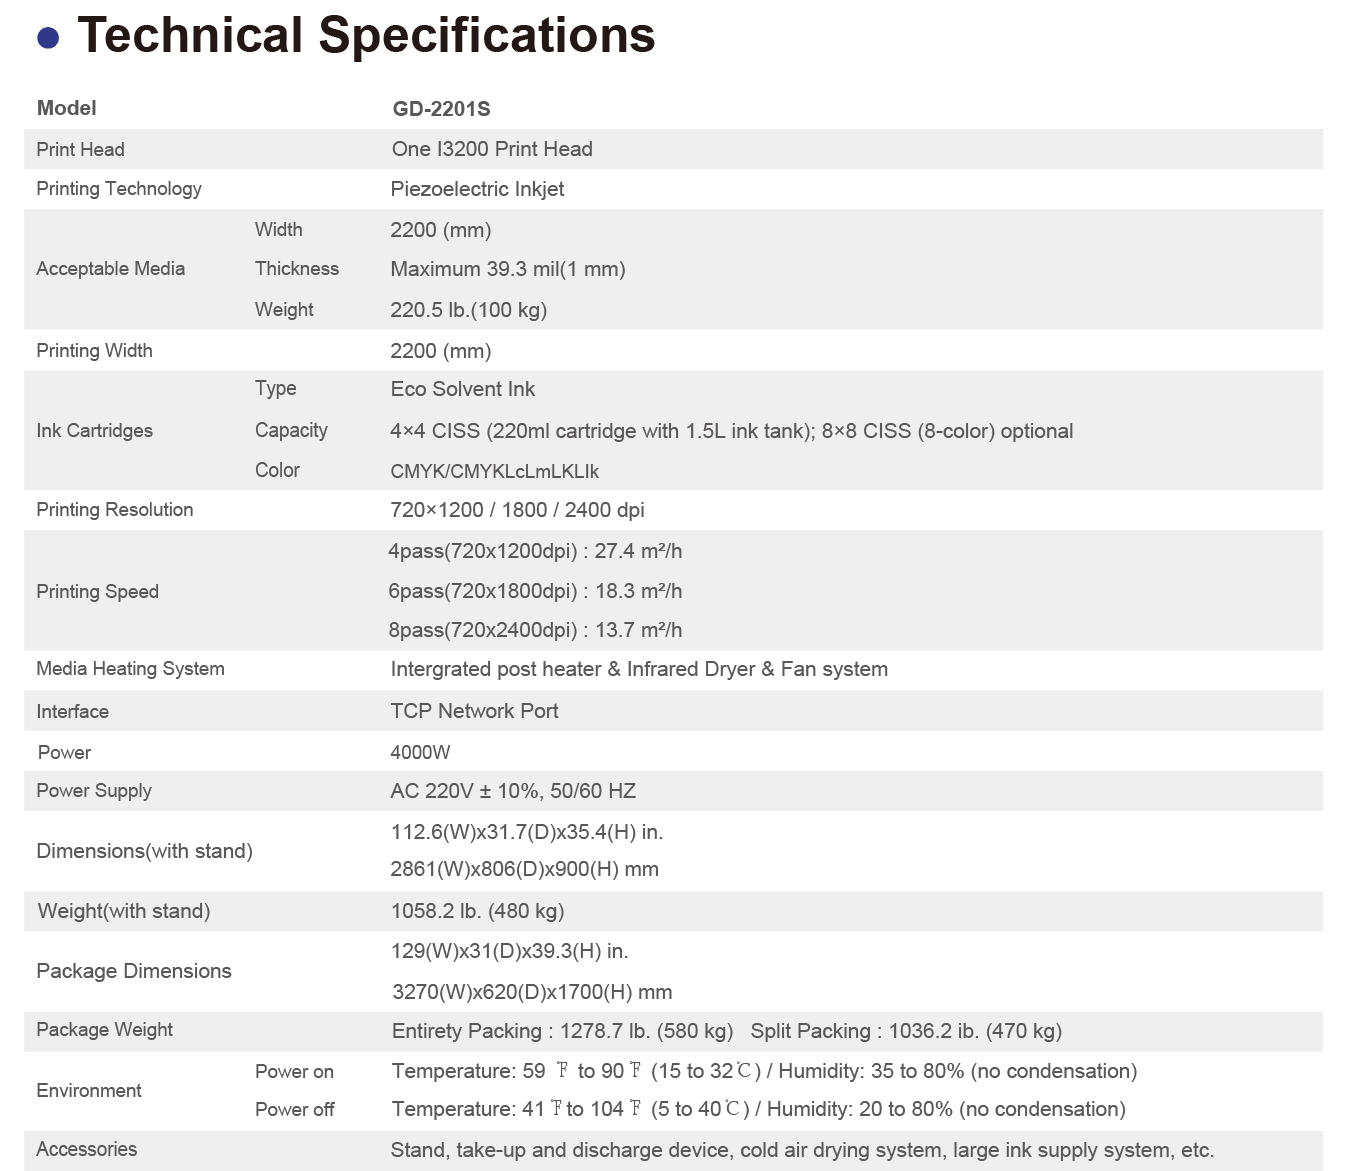The width and height of the screenshot is (1358, 1171).
Task: Select the Maximum 39.3 mil thickness value
Action: click(x=508, y=269)
